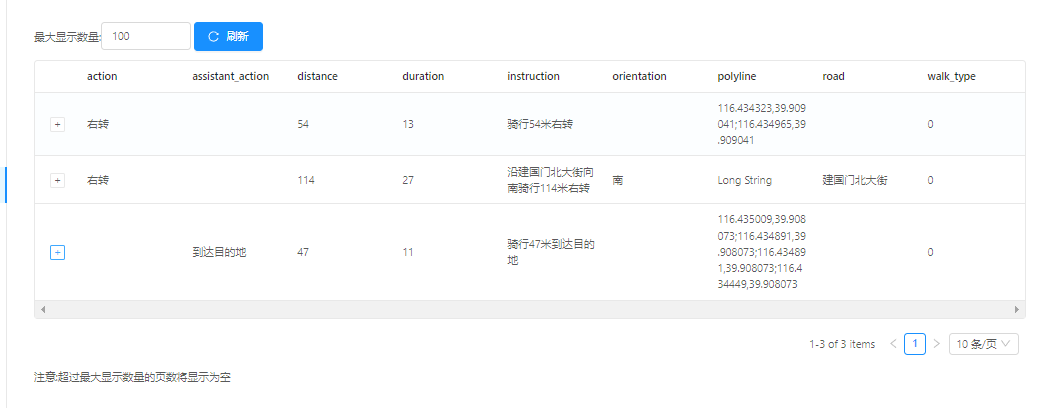Click the horizontal scrollbar track under the table
Screen dimensions: 1042x408
point(530,310)
